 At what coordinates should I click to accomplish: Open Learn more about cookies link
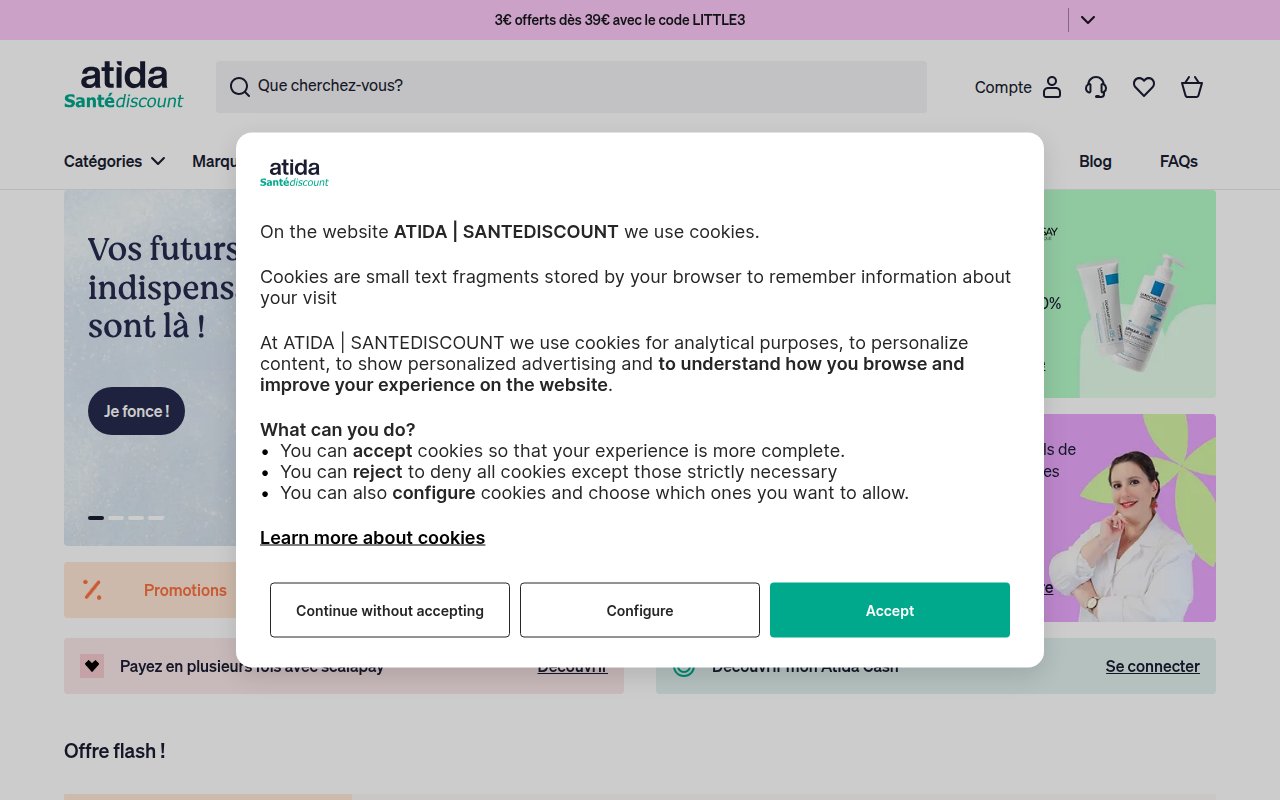click(x=372, y=538)
